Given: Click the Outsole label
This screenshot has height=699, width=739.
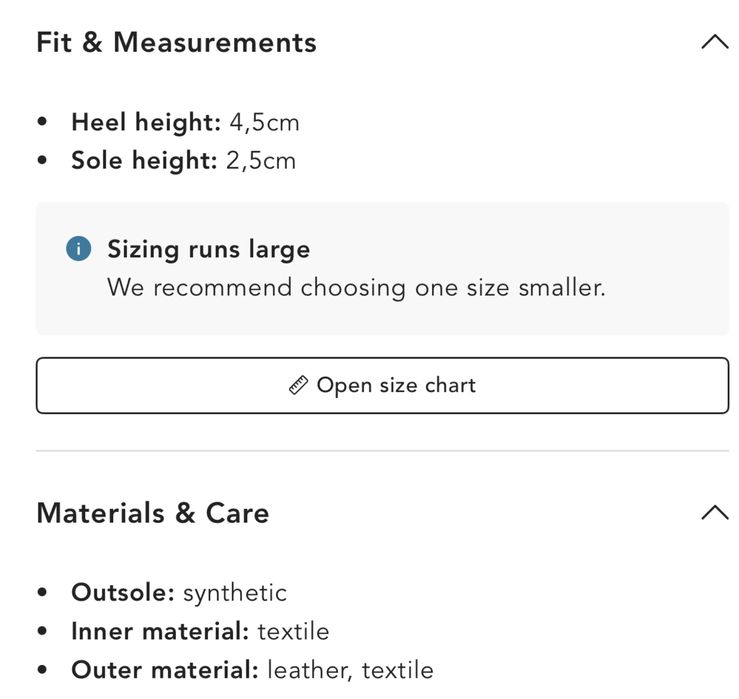Looking at the screenshot, I should pyautogui.click(x=122, y=593).
